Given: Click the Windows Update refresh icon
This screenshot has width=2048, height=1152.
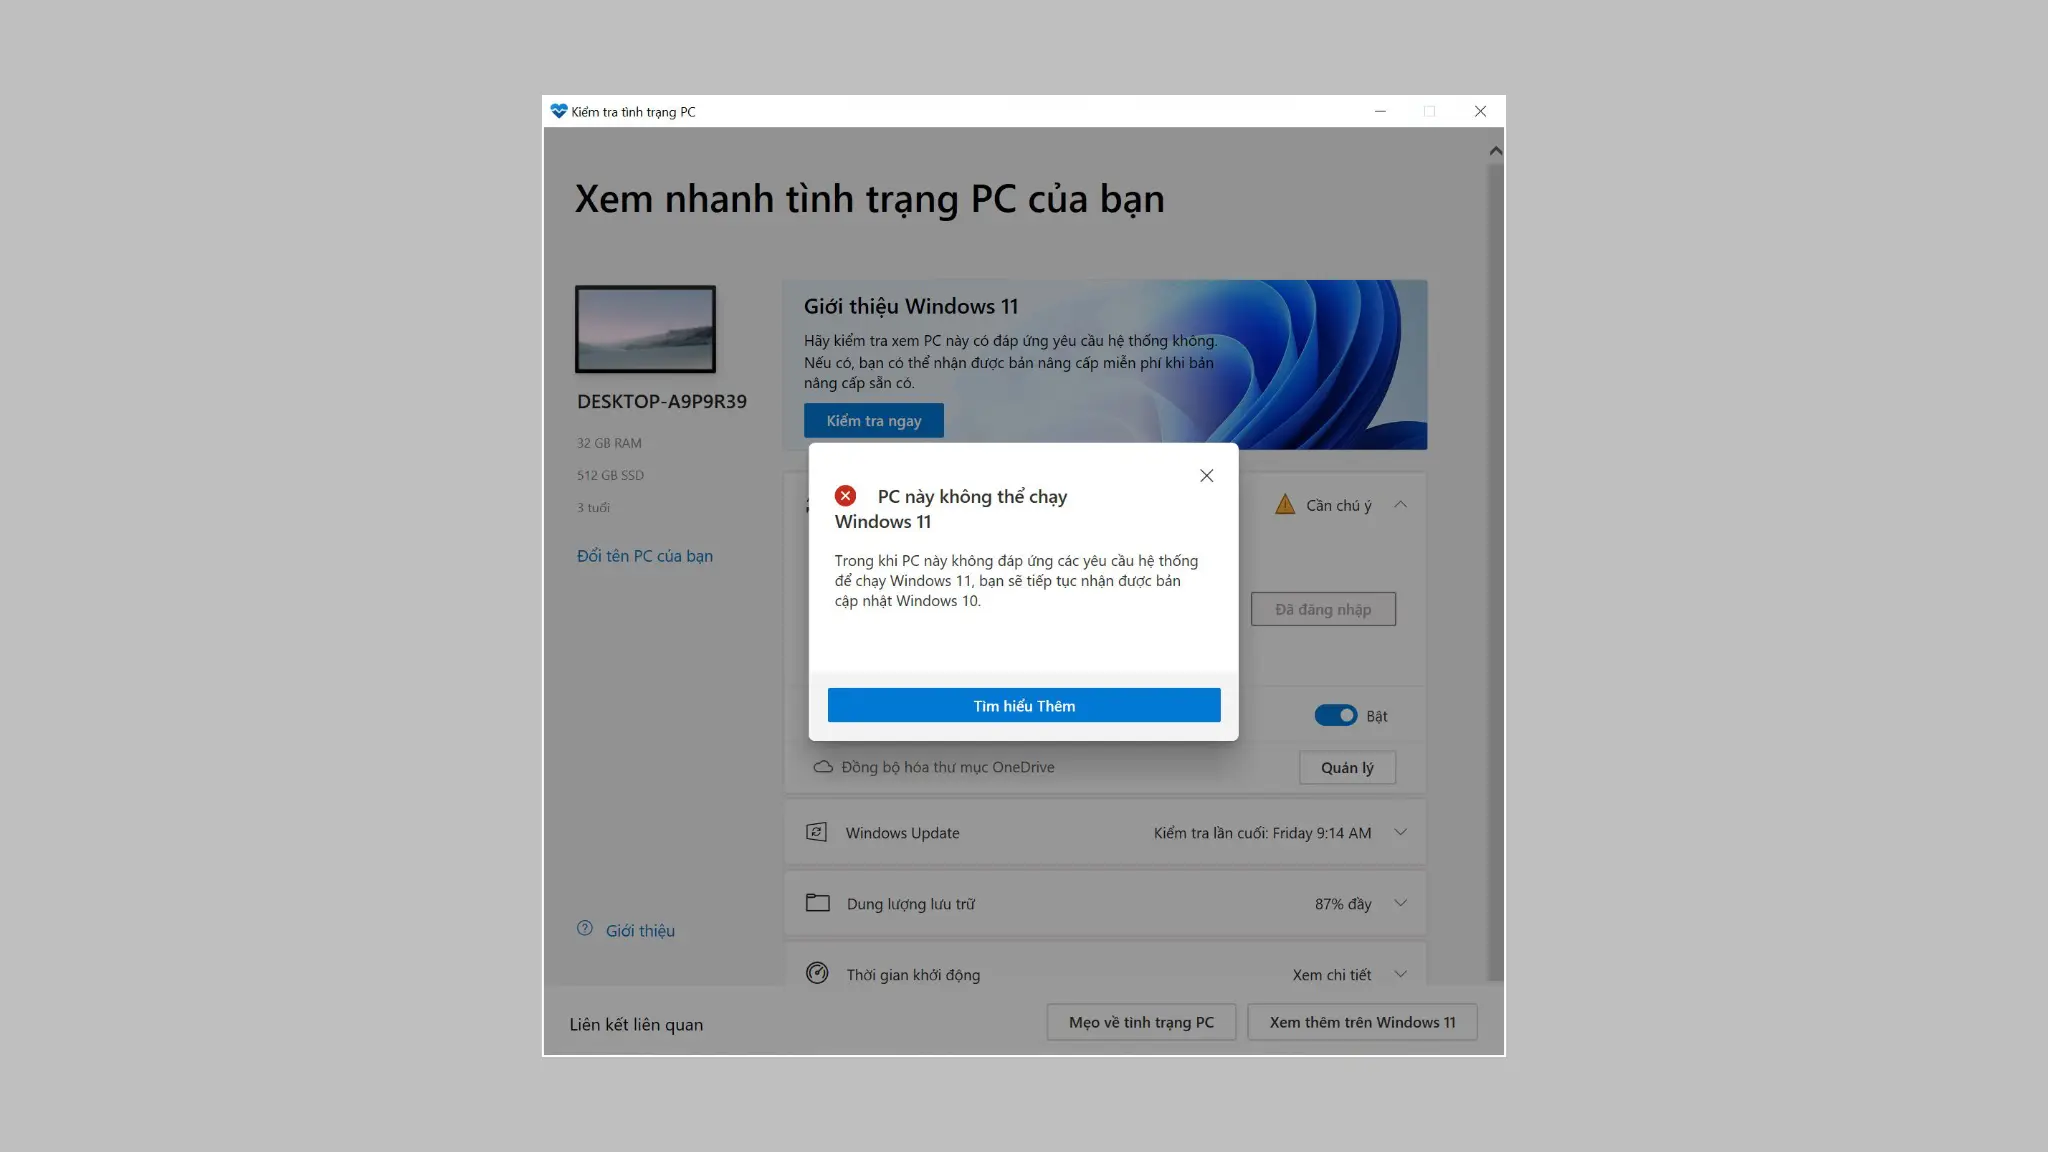Looking at the screenshot, I should [816, 832].
